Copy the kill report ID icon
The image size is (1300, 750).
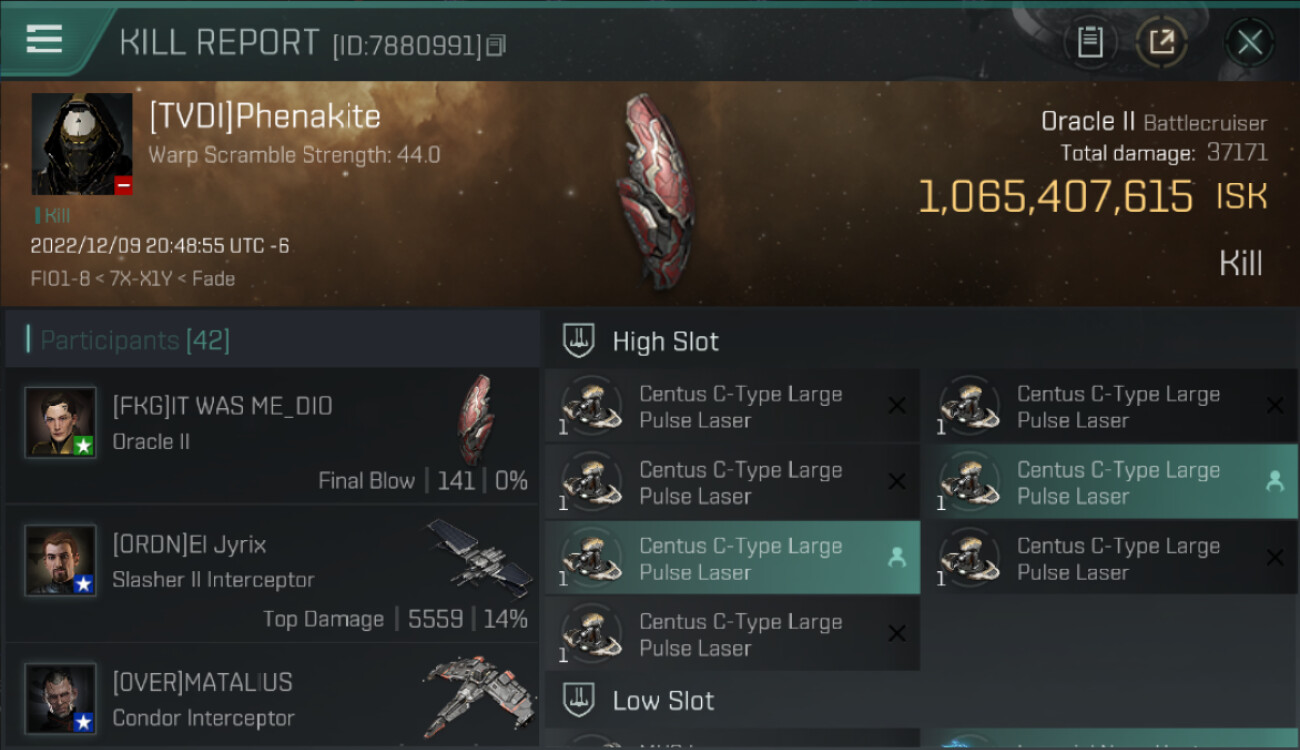(x=497, y=45)
